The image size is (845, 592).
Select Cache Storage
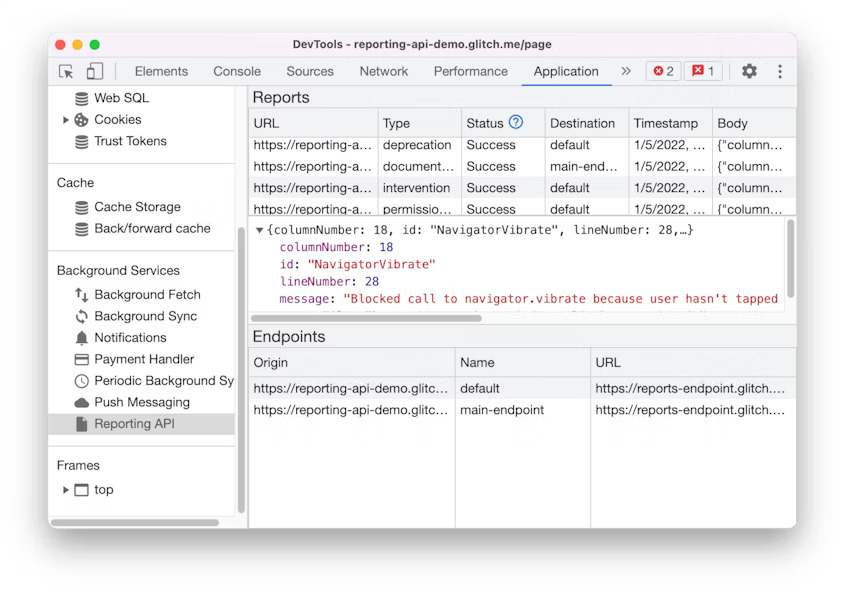138,207
